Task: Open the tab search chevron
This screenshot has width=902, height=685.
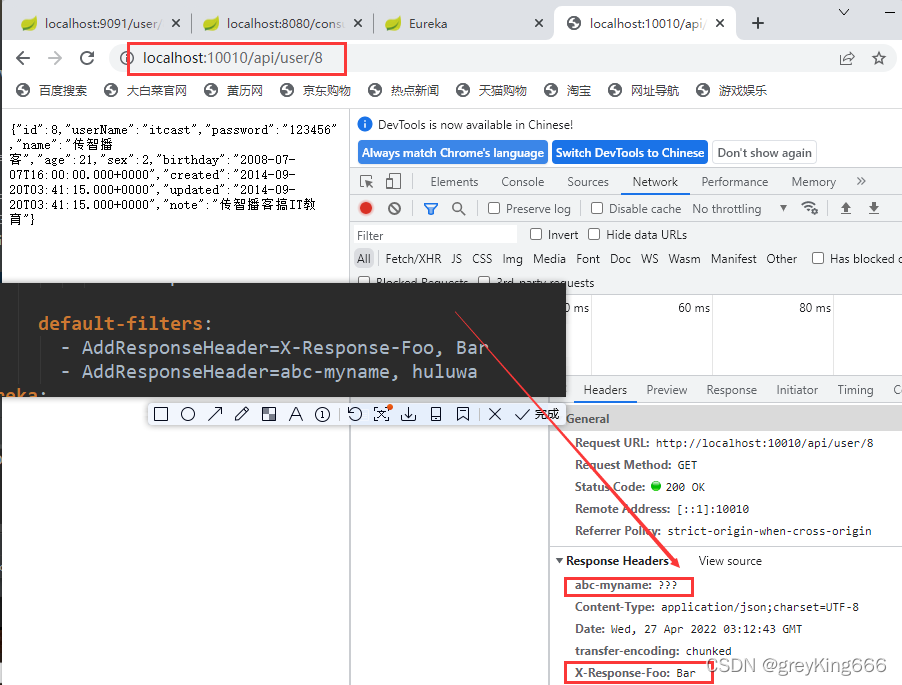Action: [x=844, y=12]
